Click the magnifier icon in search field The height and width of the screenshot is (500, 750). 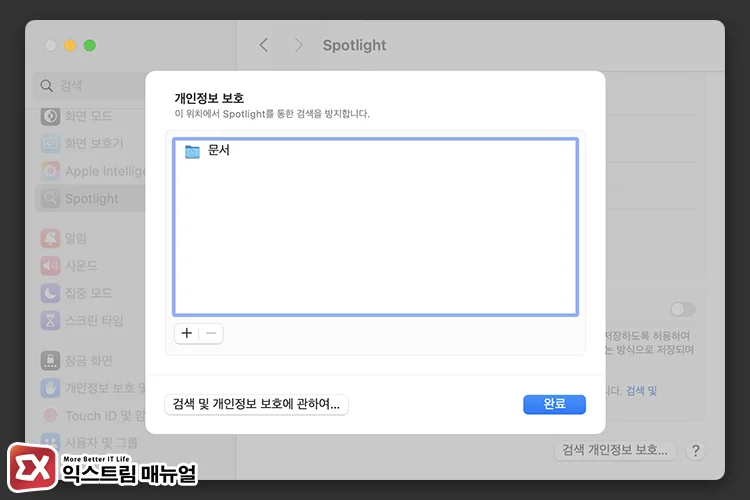pyautogui.click(x=46, y=86)
